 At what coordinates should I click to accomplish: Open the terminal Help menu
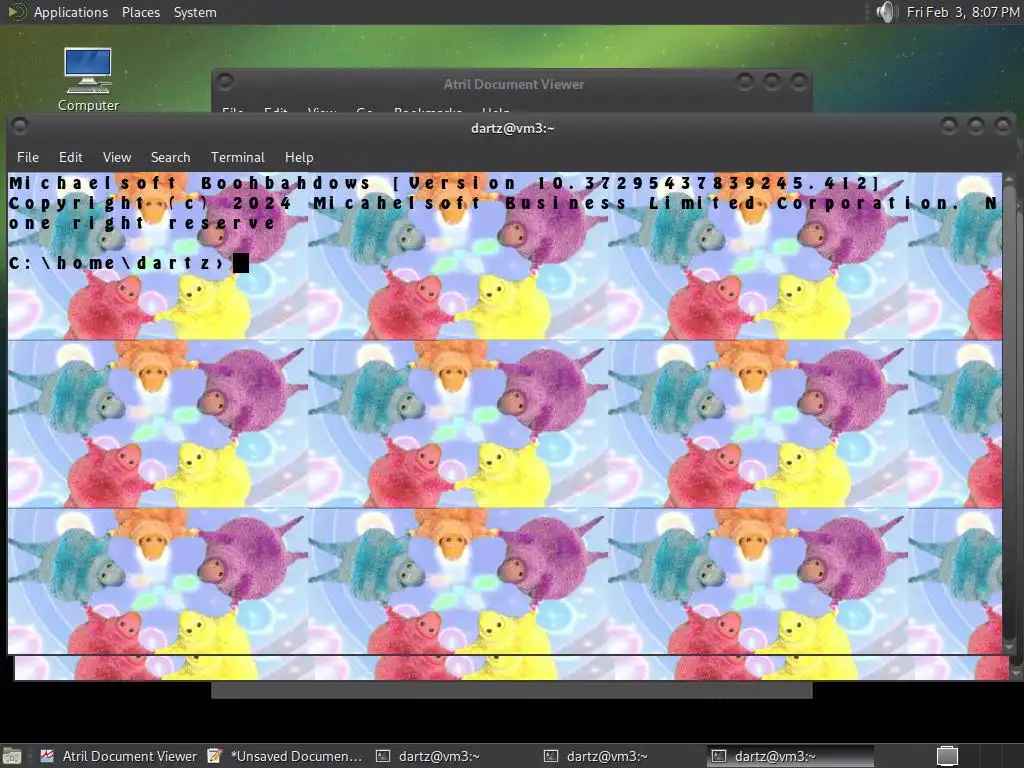(x=299, y=157)
